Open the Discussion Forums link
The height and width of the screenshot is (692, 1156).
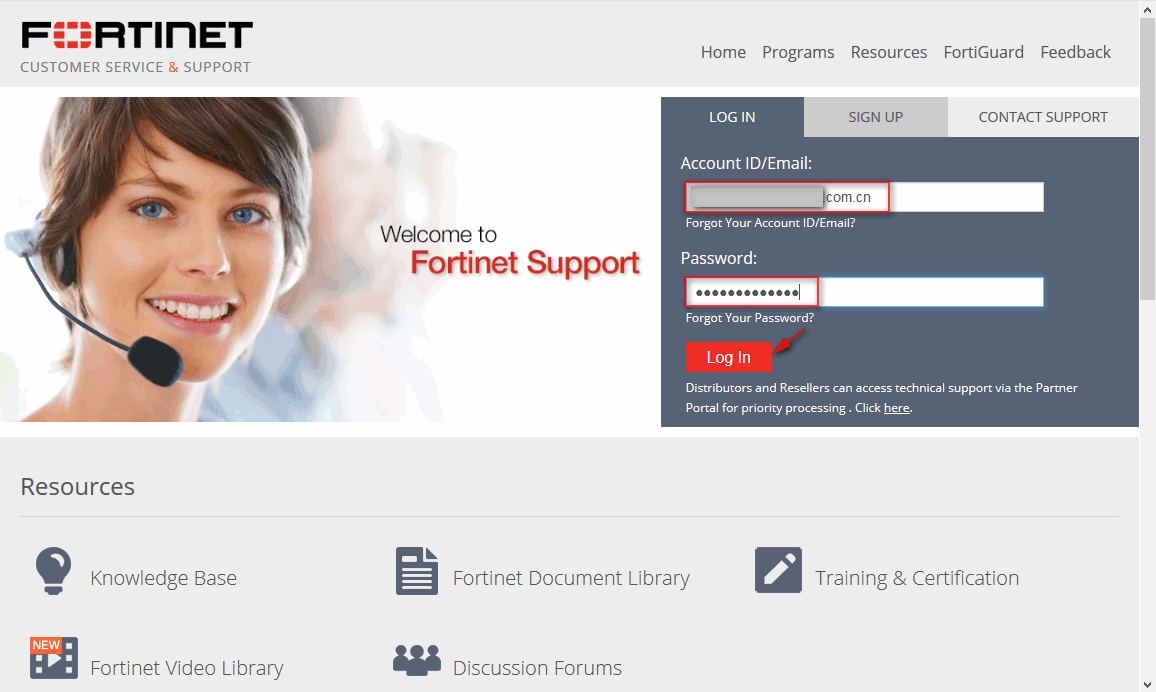pos(537,668)
